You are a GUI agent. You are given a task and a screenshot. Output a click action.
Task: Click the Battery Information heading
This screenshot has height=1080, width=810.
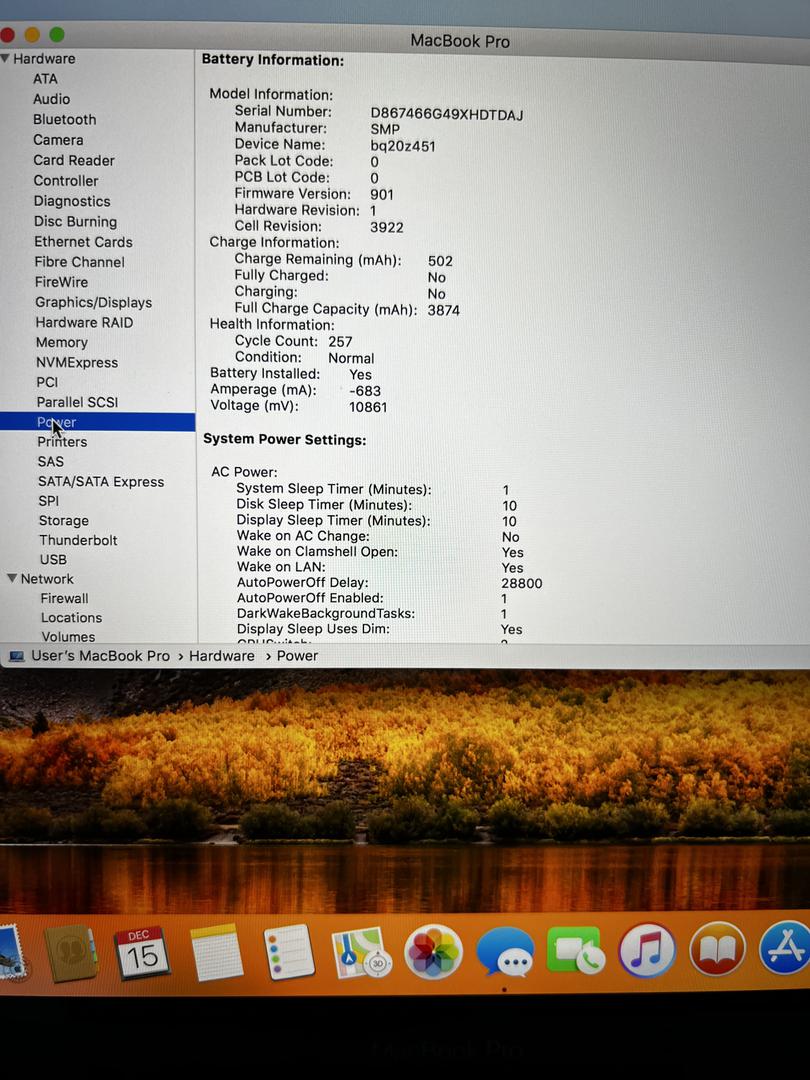pyautogui.click(x=273, y=60)
